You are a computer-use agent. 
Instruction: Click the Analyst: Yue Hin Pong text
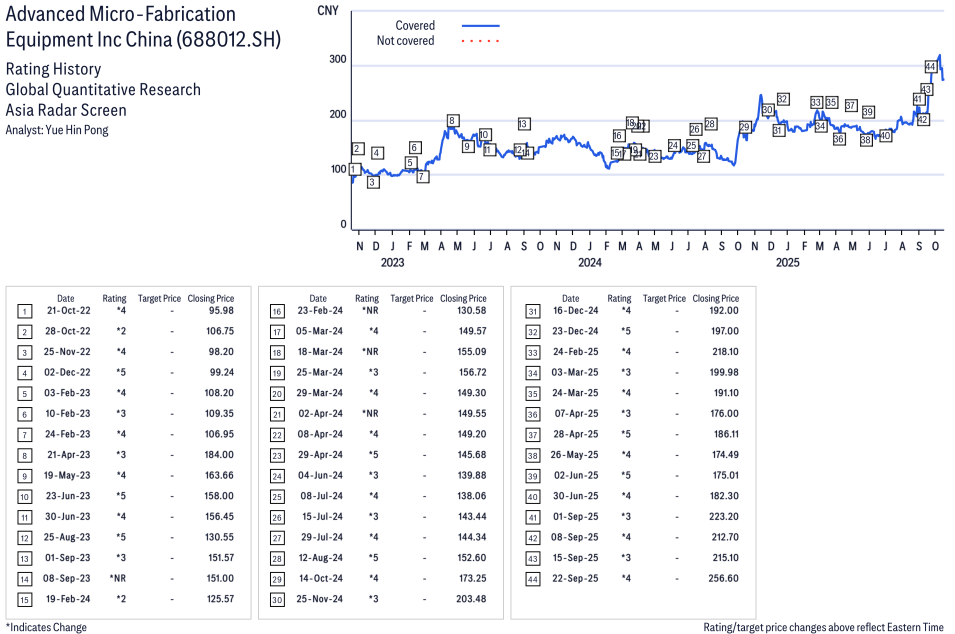coord(57,130)
